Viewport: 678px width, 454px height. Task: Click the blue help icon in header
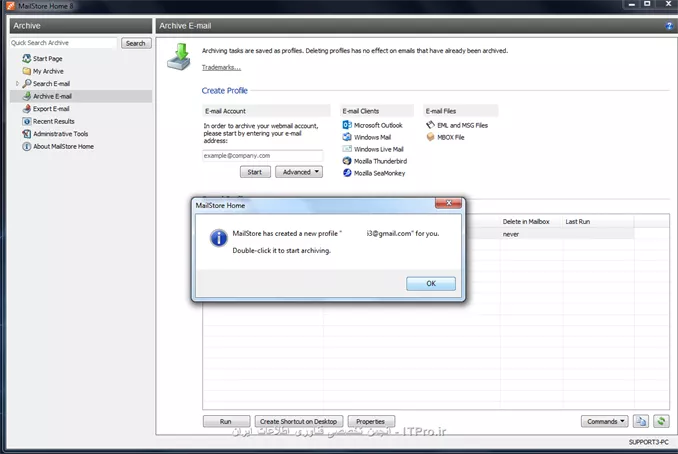(x=668, y=26)
